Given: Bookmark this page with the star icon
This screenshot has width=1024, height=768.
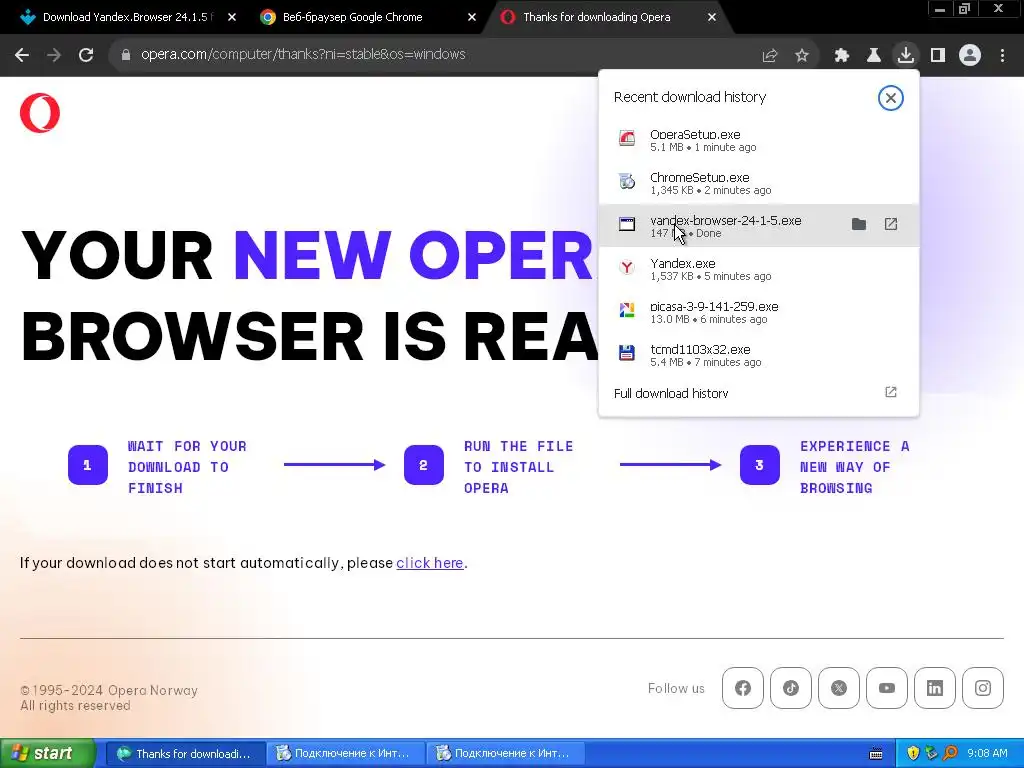Looking at the screenshot, I should 802,56.
